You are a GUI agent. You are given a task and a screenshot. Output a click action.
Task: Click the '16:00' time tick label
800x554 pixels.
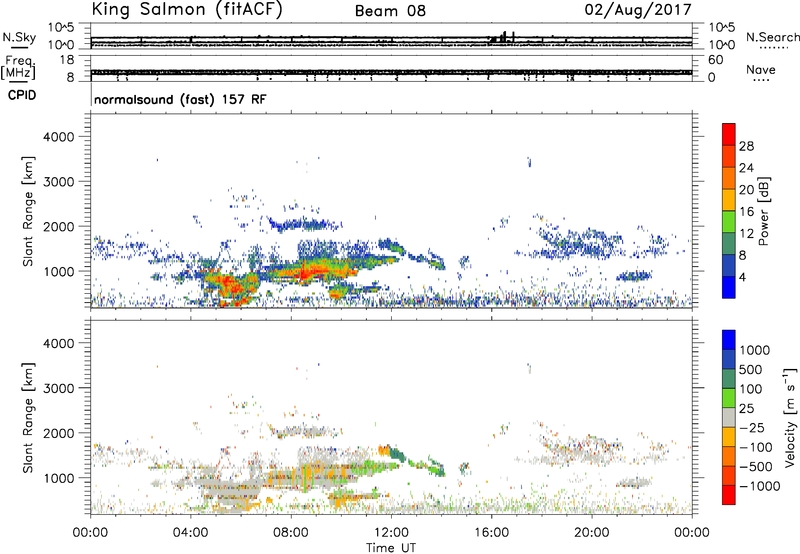click(491, 533)
